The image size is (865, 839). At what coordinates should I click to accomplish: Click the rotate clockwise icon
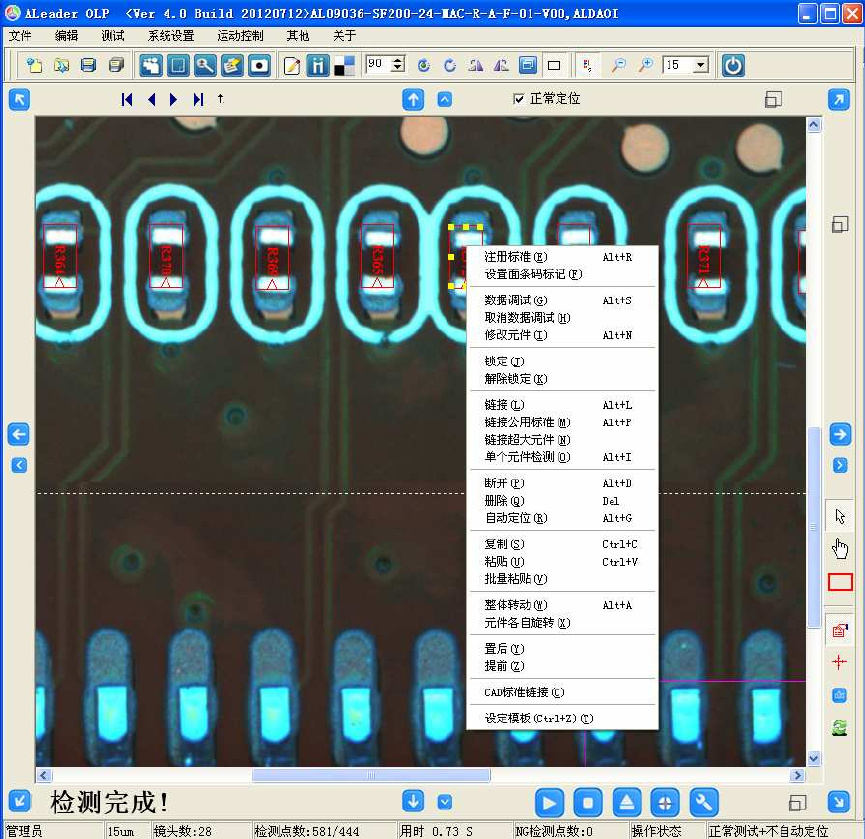coord(450,66)
